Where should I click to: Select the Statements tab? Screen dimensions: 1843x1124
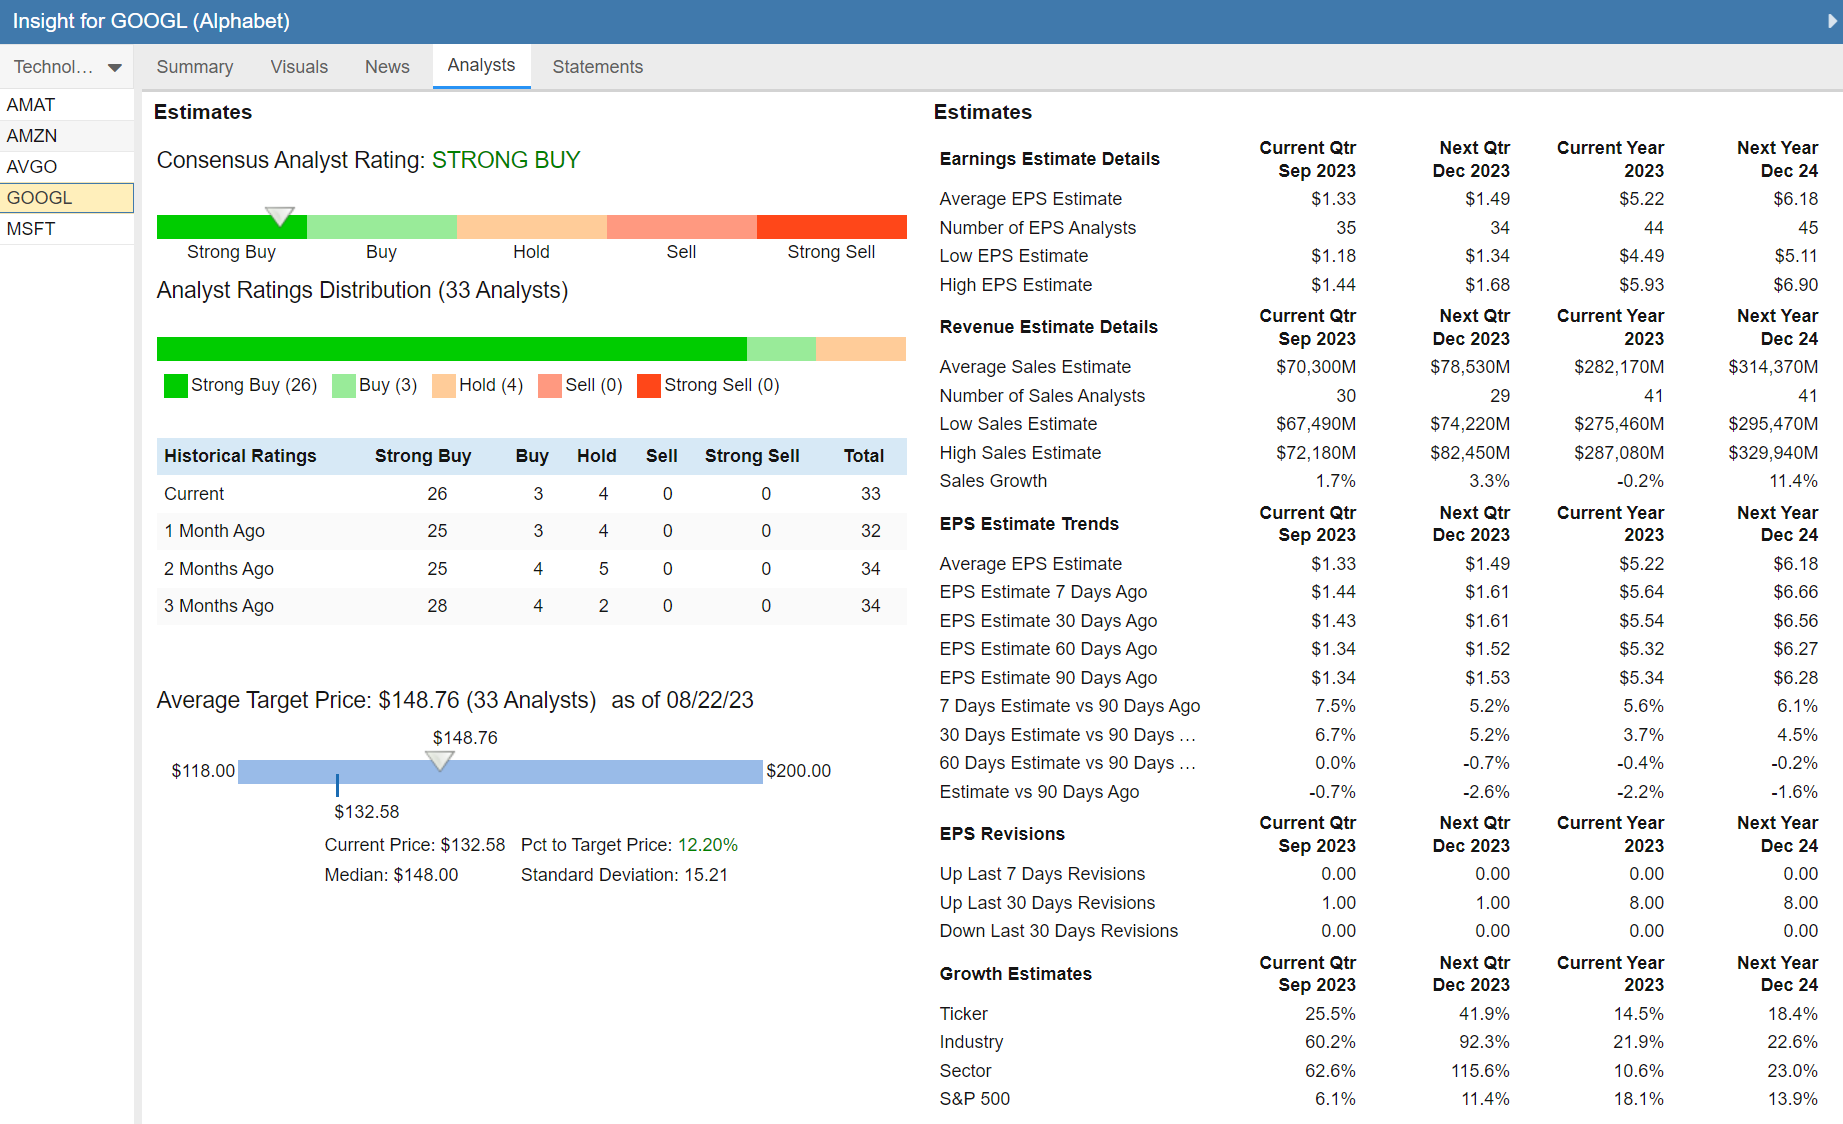pyautogui.click(x=597, y=67)
